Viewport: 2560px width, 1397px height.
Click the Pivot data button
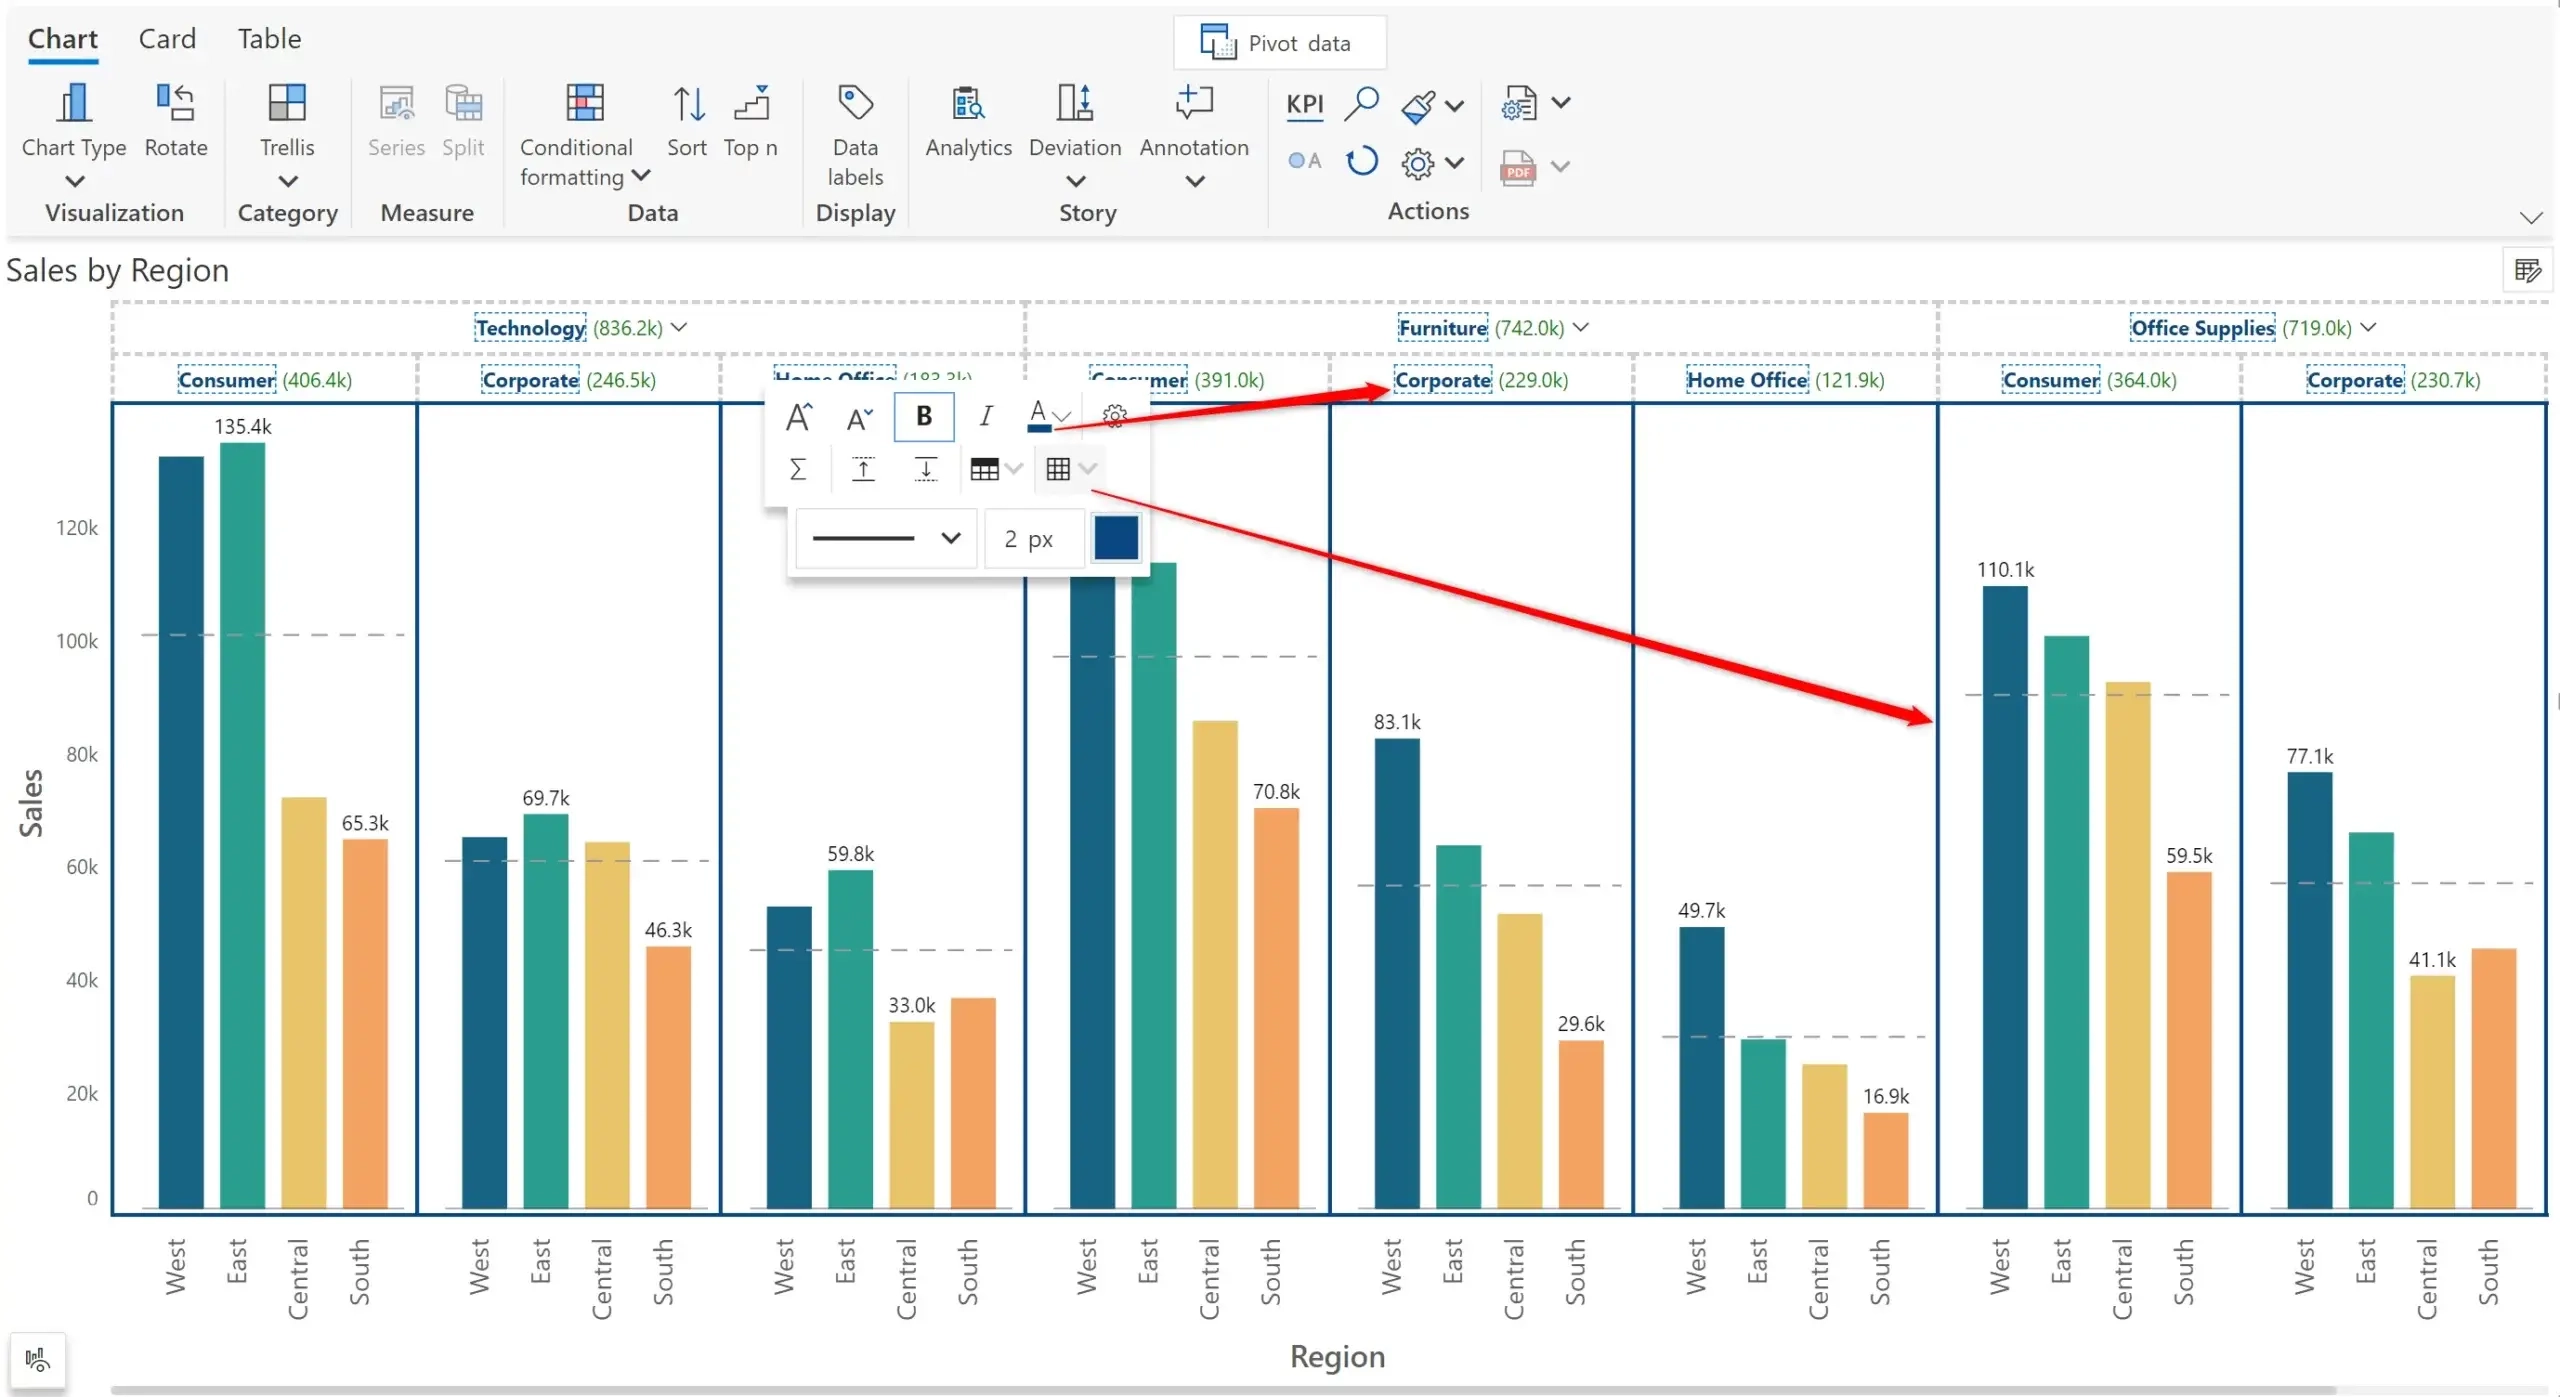point(1279,43)
